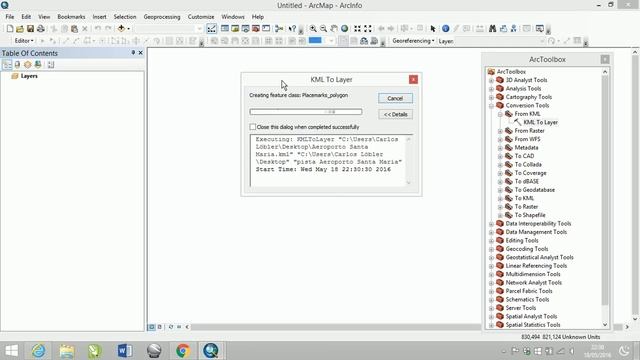
Task: Select Layers in Table Of Contents
Action: click(29, 76)
